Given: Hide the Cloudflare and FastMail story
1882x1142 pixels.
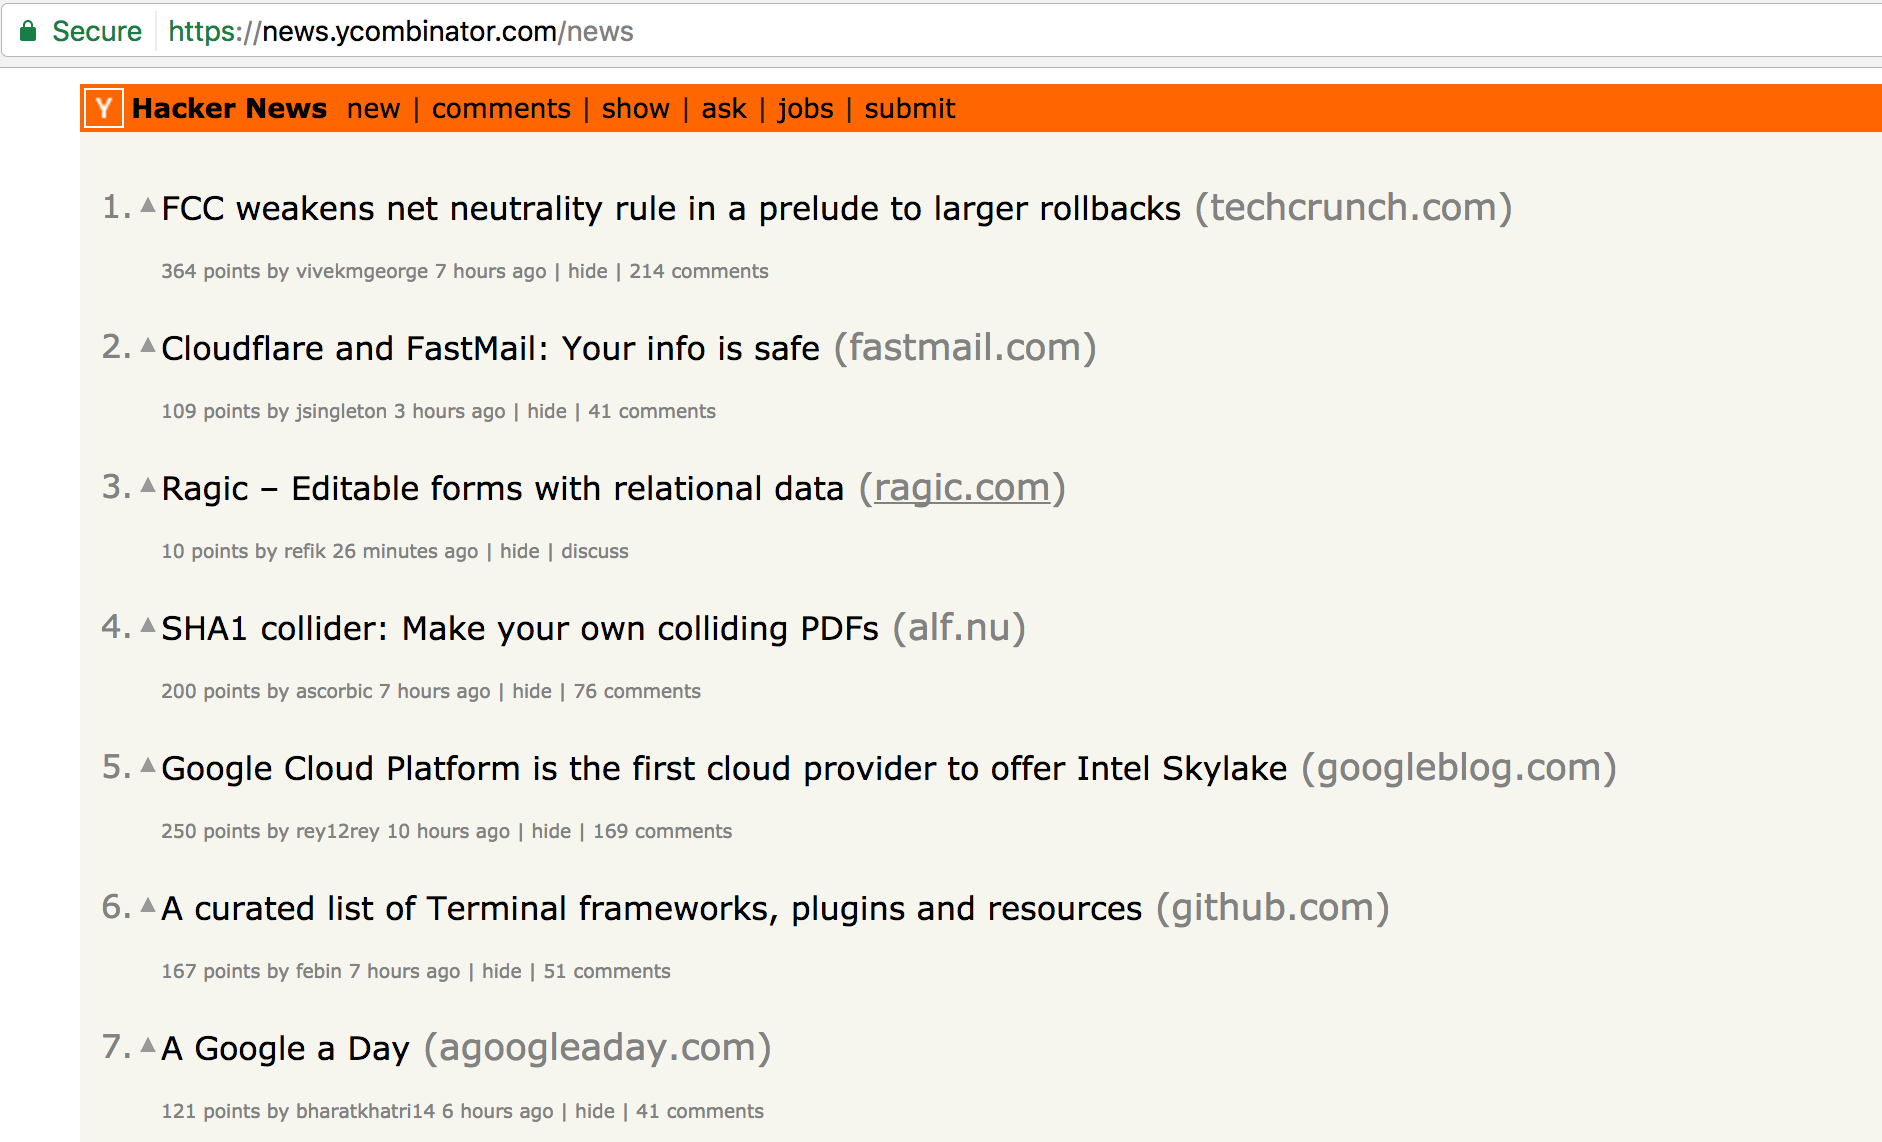Looking at the screenshot, I should pyautogui.click(x=547, y=411).
